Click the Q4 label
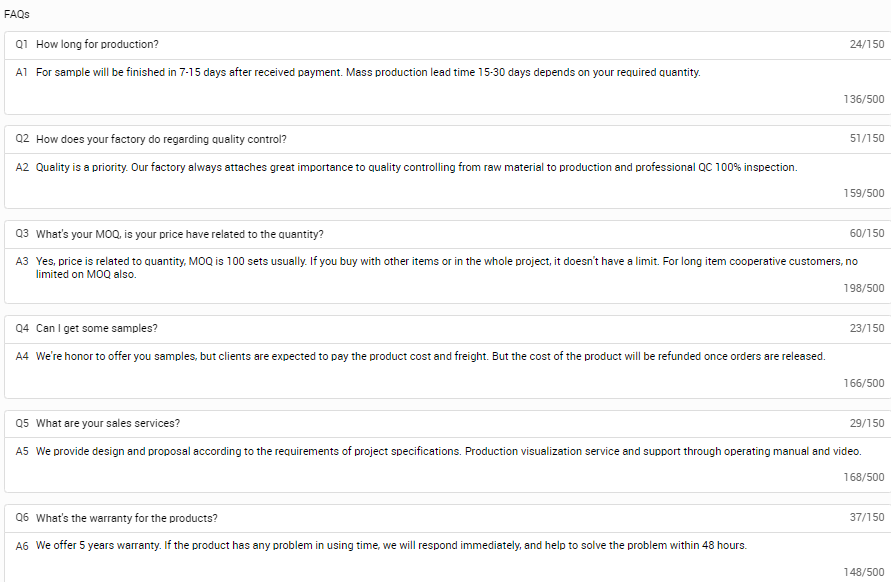This screenshot has width=891, height=582. pyautogui.click(x=22, y=329)
